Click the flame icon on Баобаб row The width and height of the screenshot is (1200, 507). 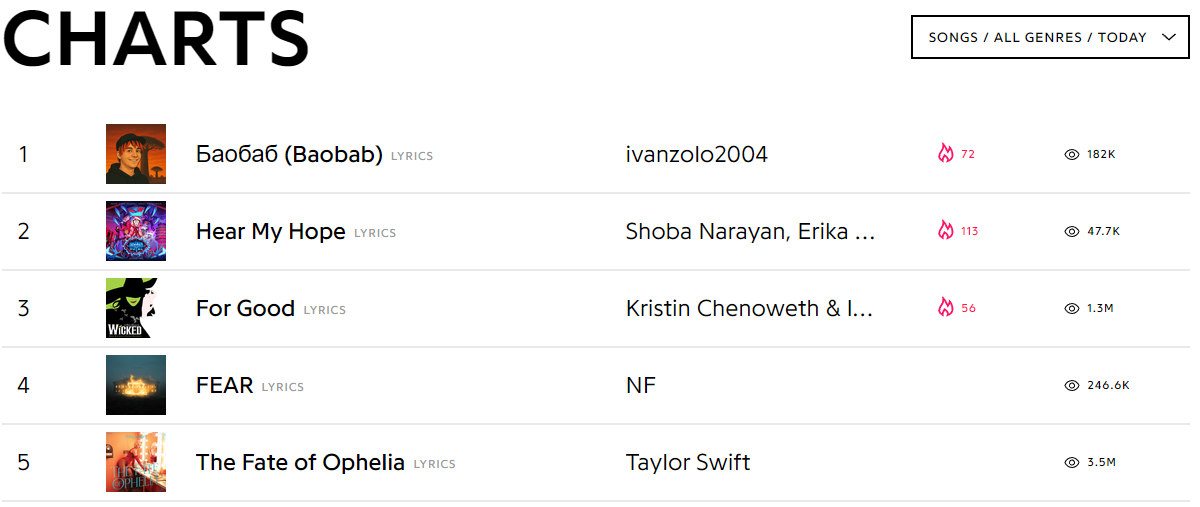(x=945, y=154)
